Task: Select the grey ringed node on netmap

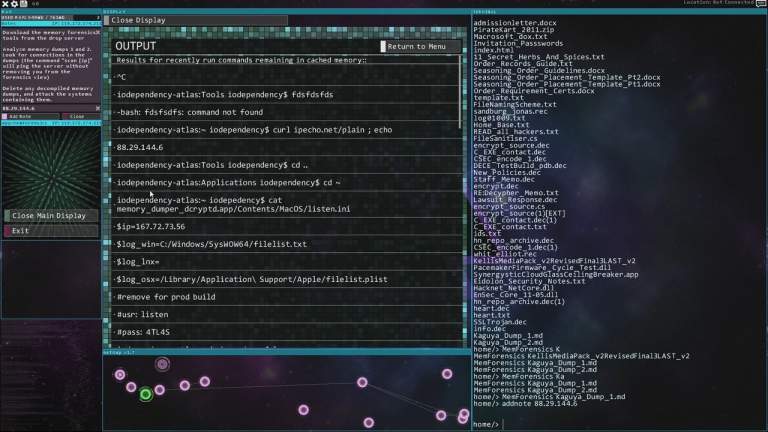Action: pyautogui.click(x=162, y=364)
